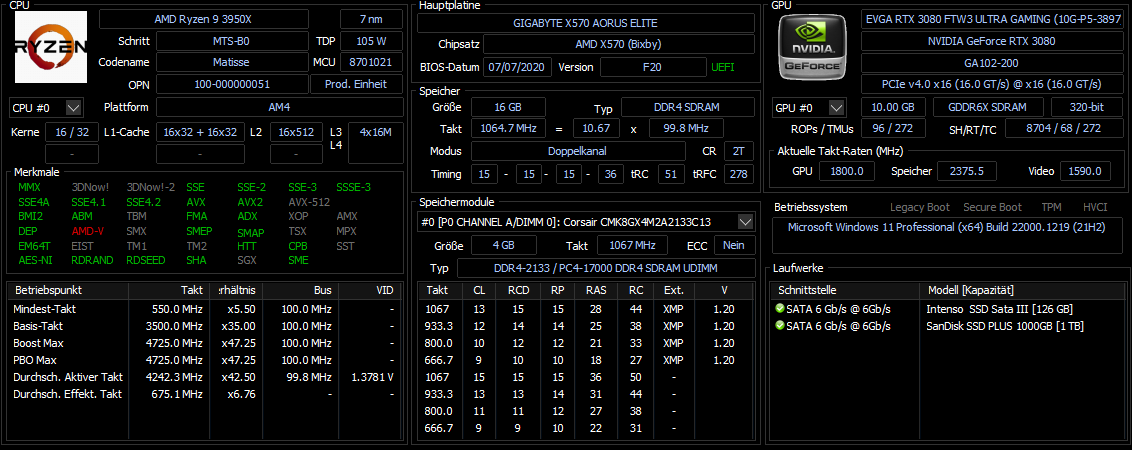Click the GA102-200 GPU chip field

click(x=991, y=63)
